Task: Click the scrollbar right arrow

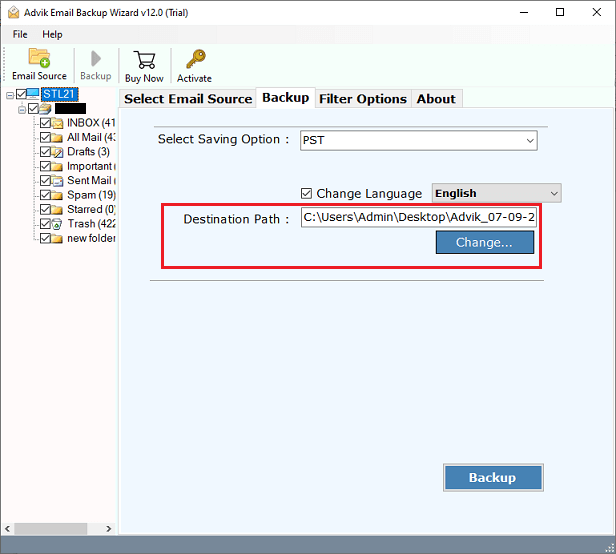Action: click(109, 528)
